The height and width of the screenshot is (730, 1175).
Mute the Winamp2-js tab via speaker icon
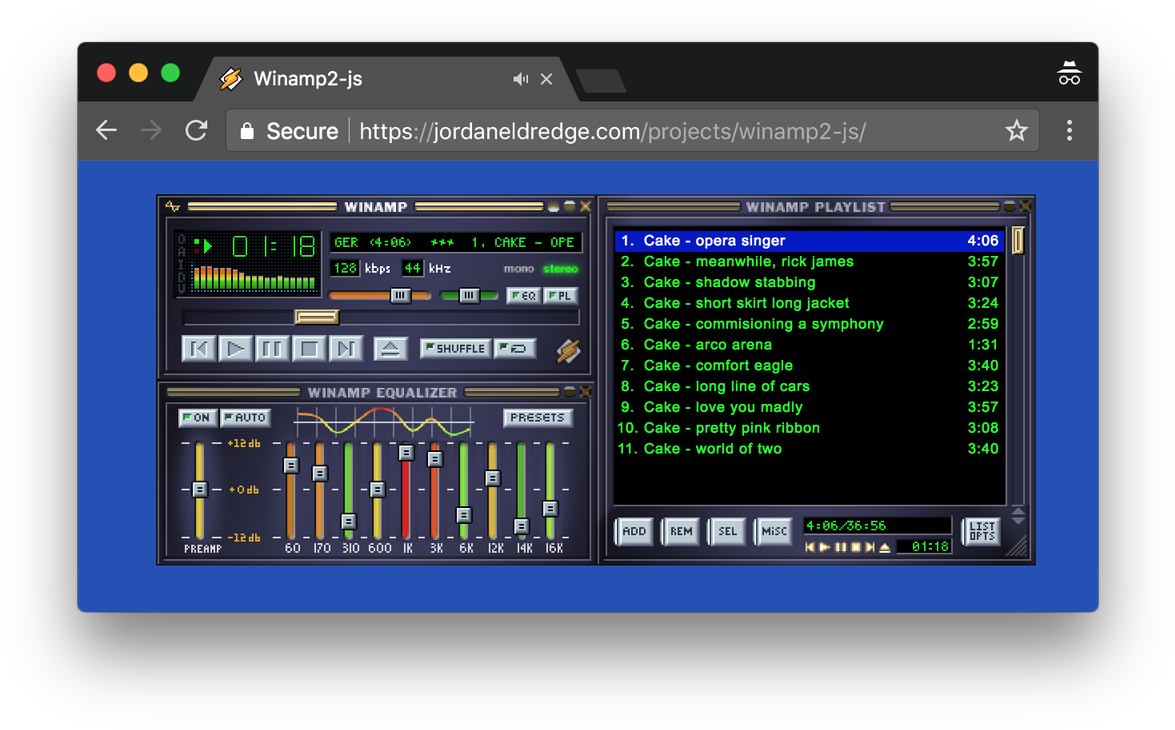[x=520, y=79]
